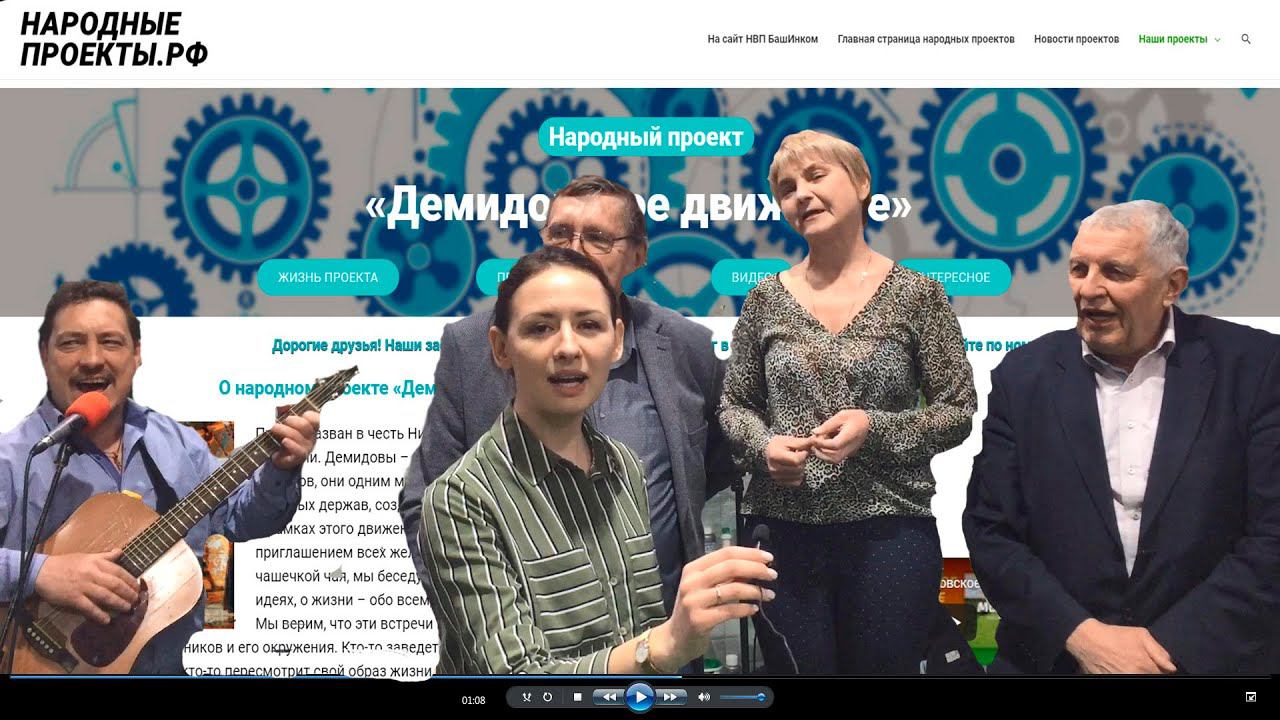Open the site search magnifier icon

1246,39
